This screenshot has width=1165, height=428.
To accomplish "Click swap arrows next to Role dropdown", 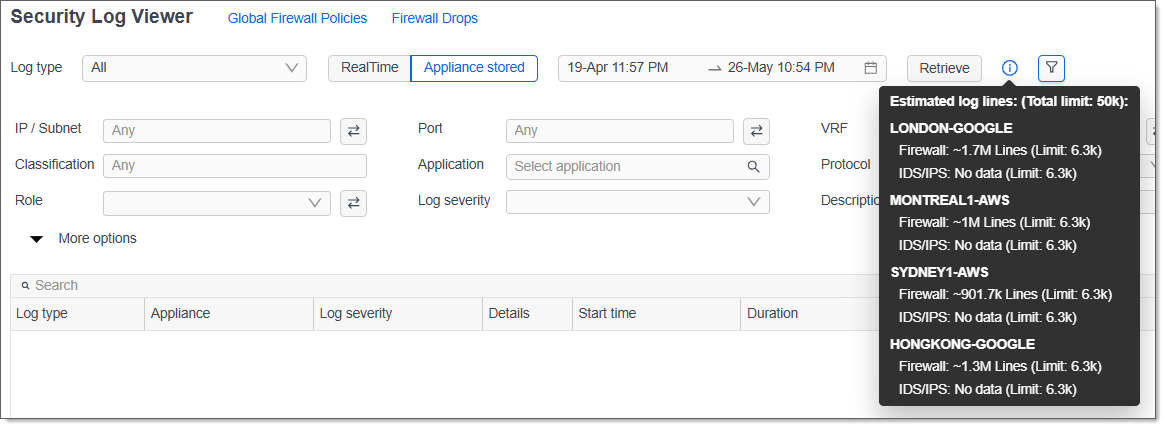I will [354, 203].
